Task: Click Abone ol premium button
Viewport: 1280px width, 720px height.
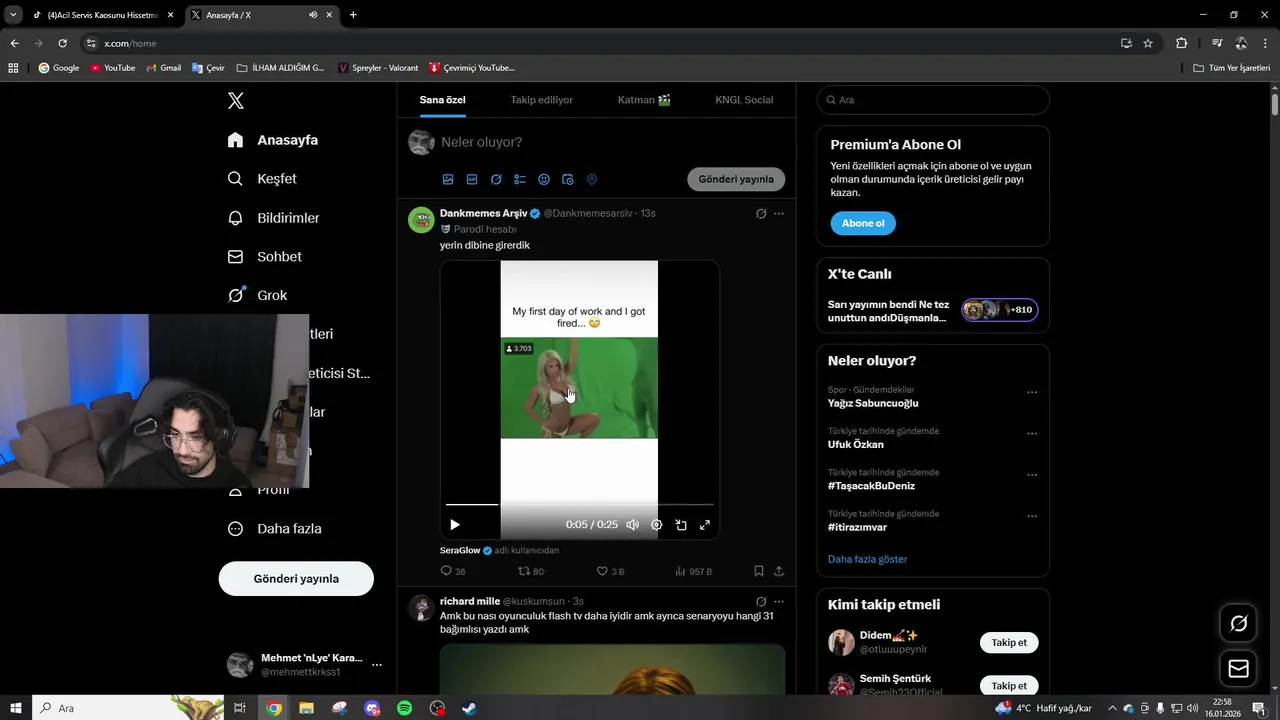Action: (863, 223)
